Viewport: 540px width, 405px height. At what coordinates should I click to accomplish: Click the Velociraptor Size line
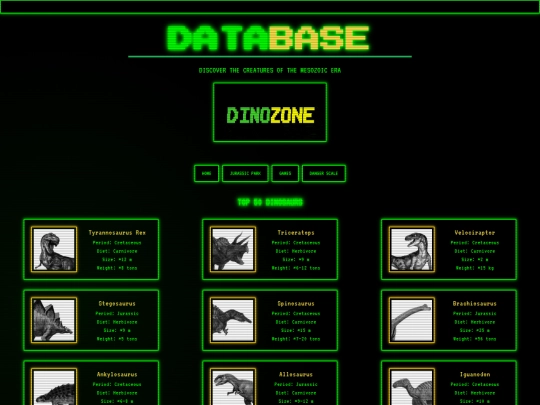[475, 260]
